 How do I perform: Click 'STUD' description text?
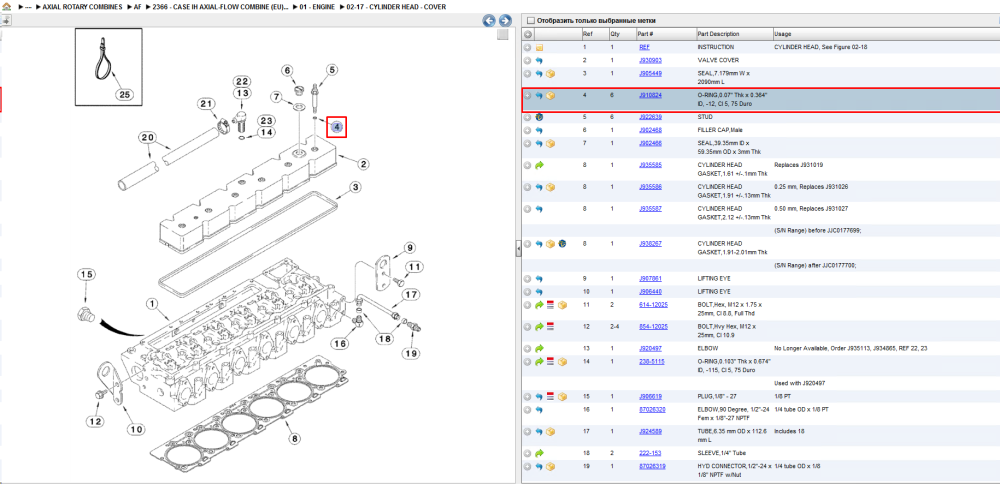point(705,117)
